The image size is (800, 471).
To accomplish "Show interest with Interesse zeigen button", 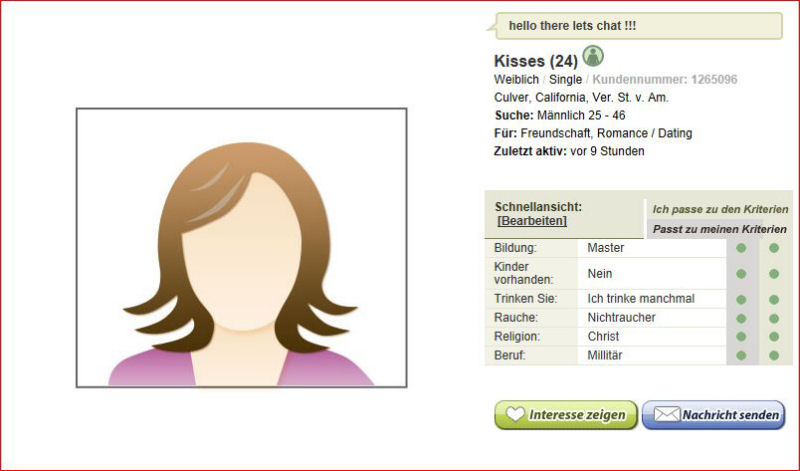I will tap(566, 415).
